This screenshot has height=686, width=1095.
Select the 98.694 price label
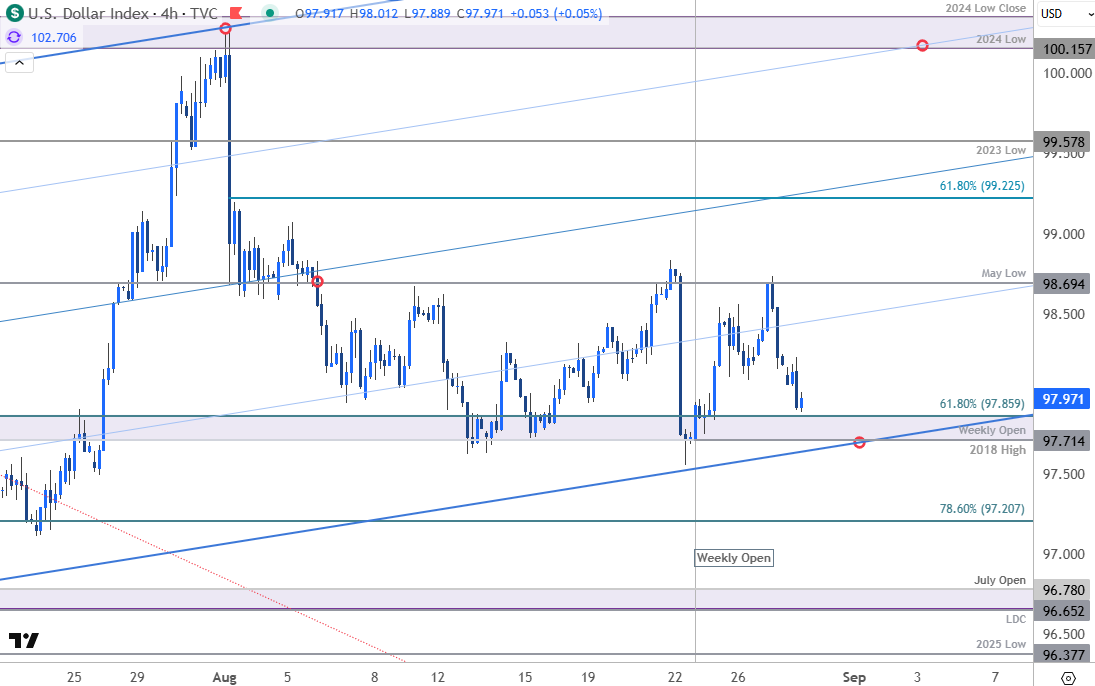coord(1064,284)
